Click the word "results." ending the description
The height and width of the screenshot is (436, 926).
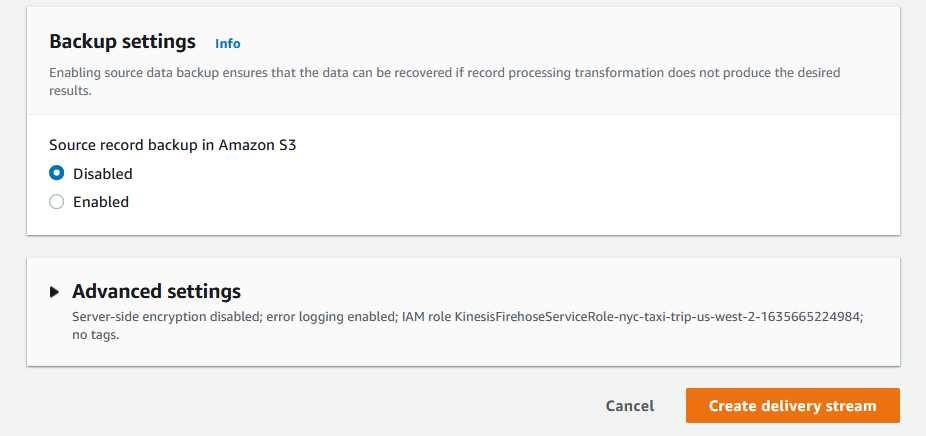pos(70,90)
